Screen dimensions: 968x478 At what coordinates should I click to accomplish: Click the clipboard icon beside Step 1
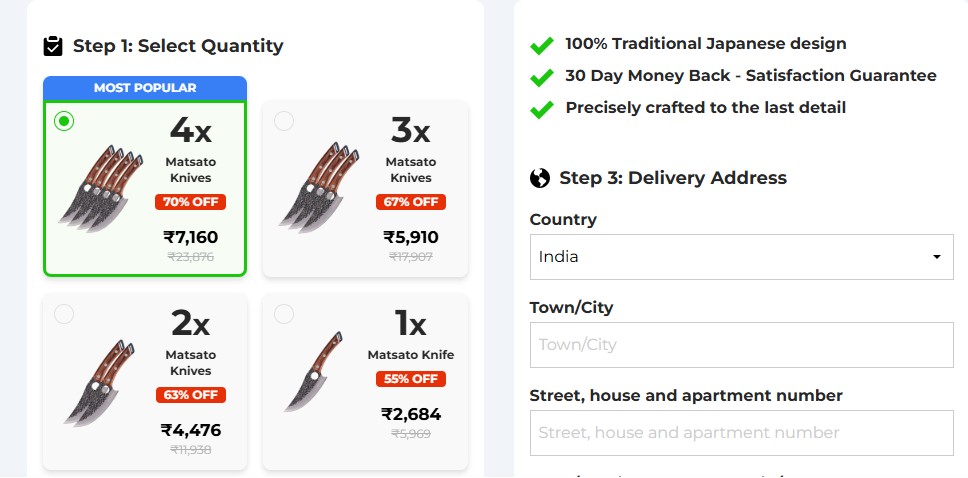tap(53, 46)
